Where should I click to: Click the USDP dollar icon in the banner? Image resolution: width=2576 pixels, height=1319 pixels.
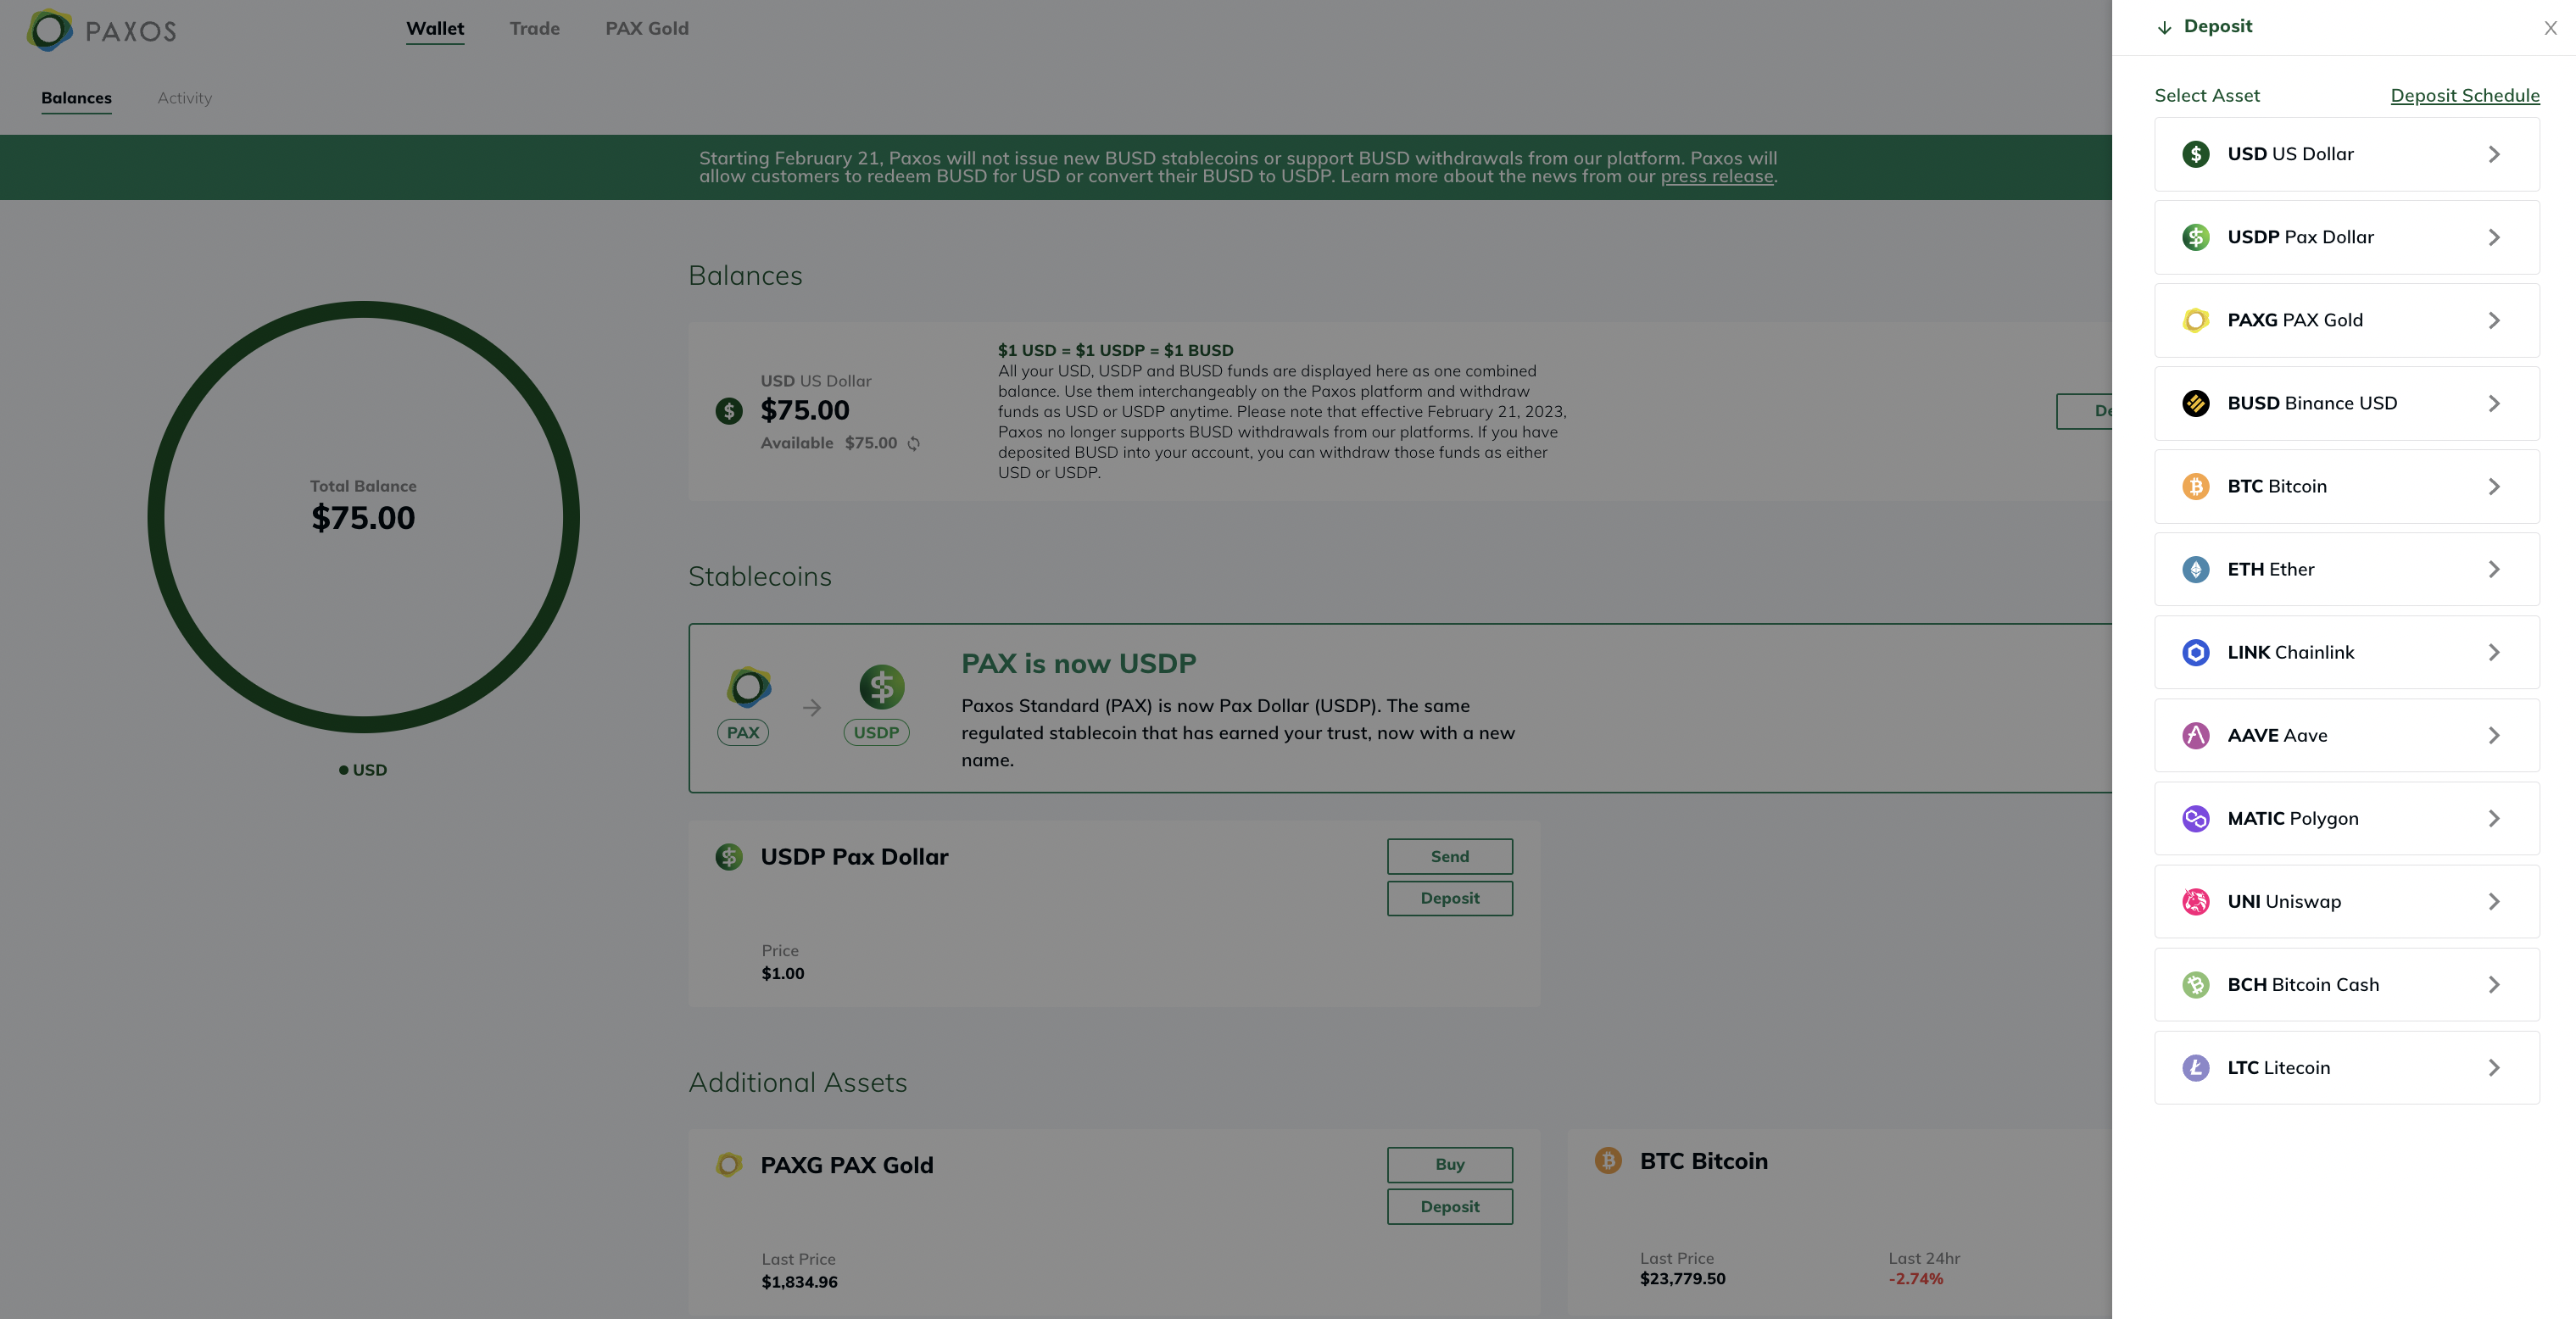[881, 687]
